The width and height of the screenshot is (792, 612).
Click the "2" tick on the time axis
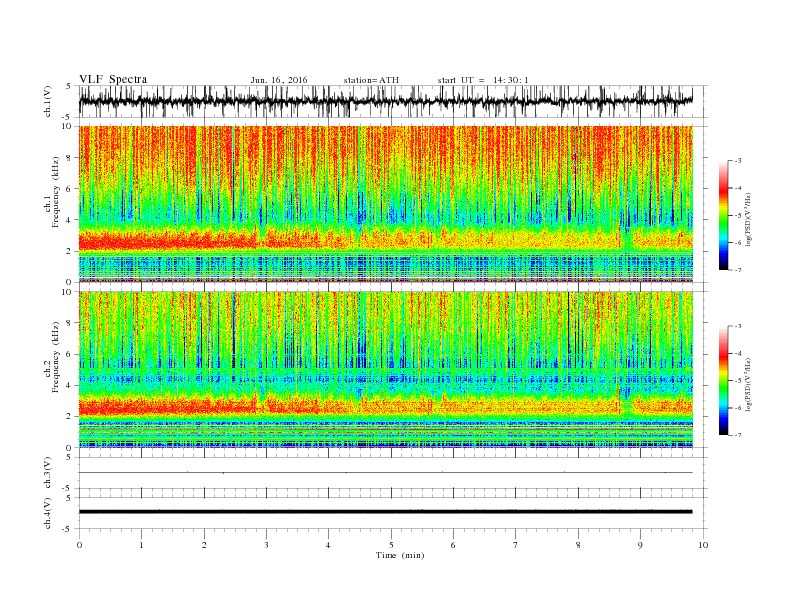pos(204,545)
